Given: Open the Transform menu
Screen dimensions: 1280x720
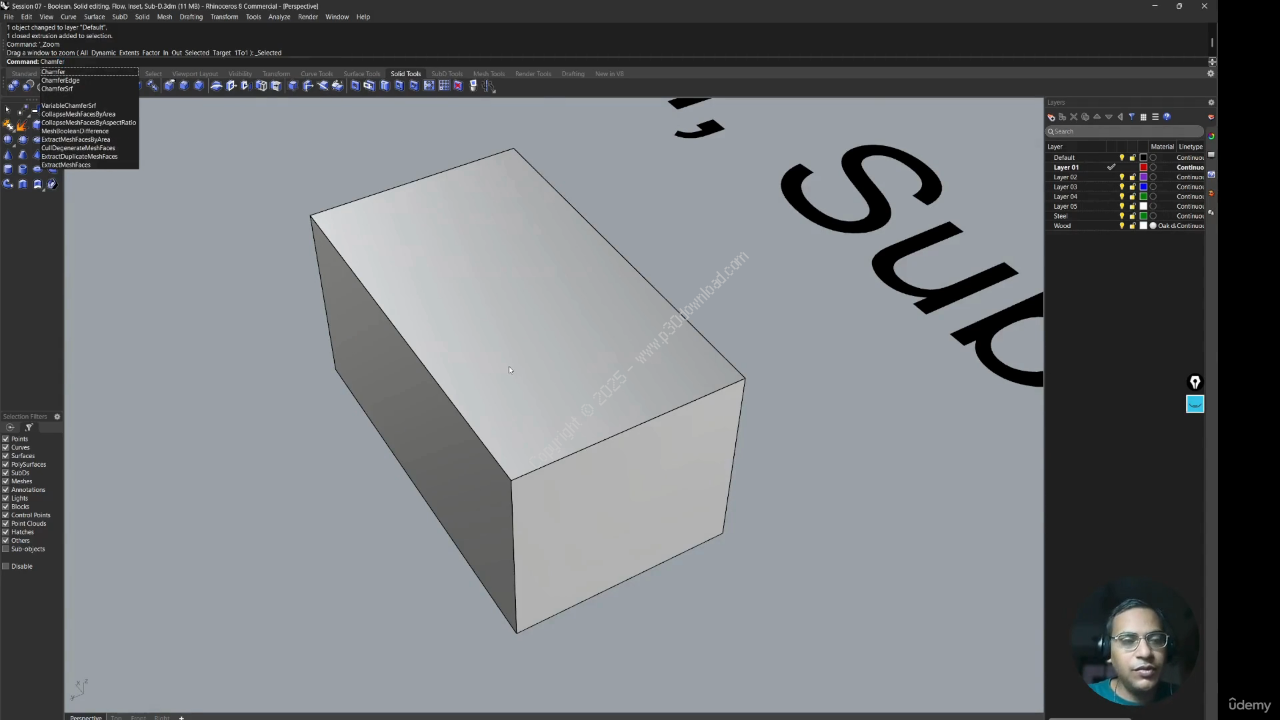Looking at the screenshot, I should point(224,17).
